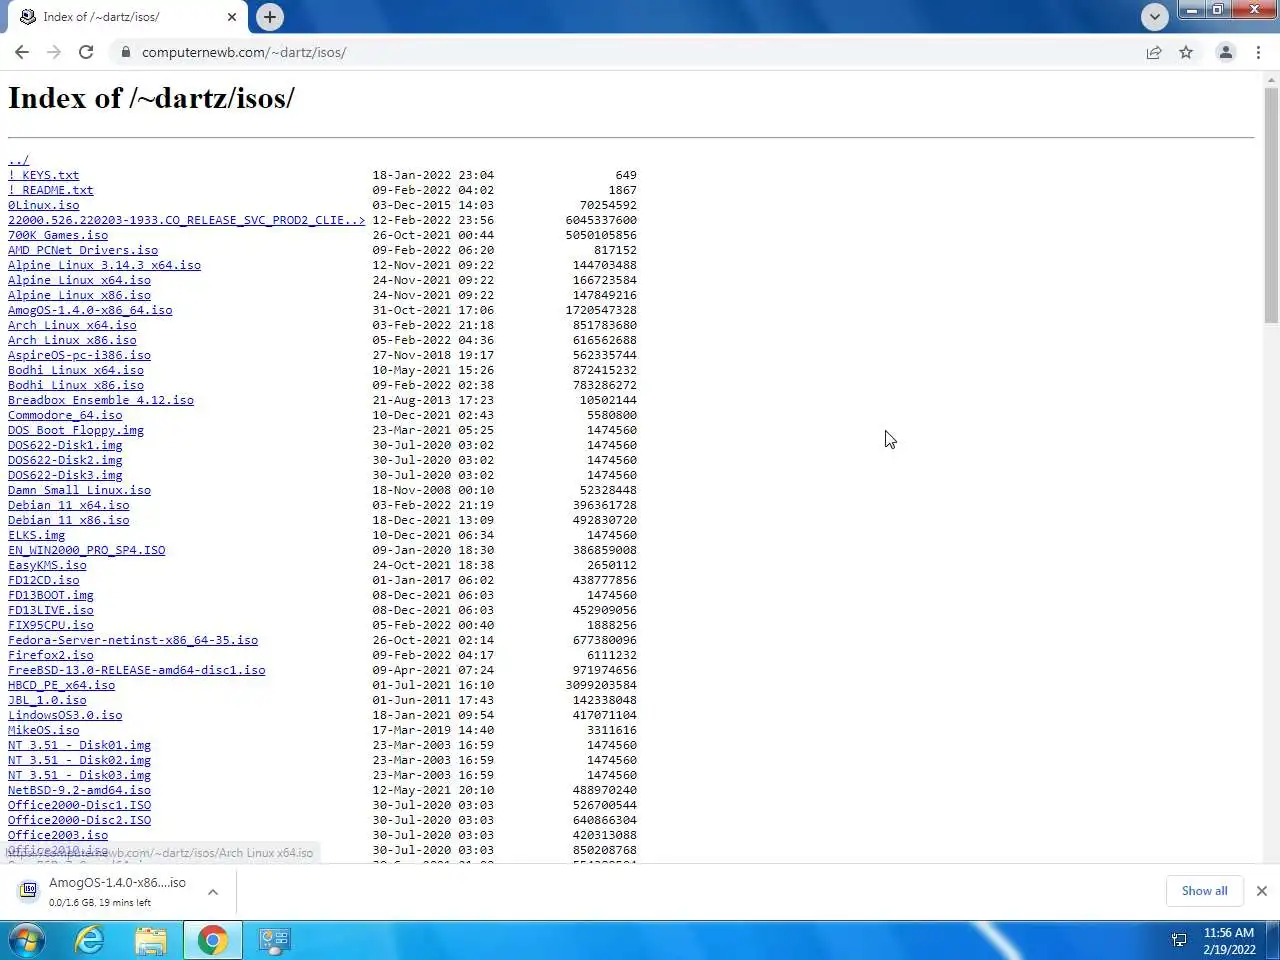Download MikeOS.iso

click(43, 730)
